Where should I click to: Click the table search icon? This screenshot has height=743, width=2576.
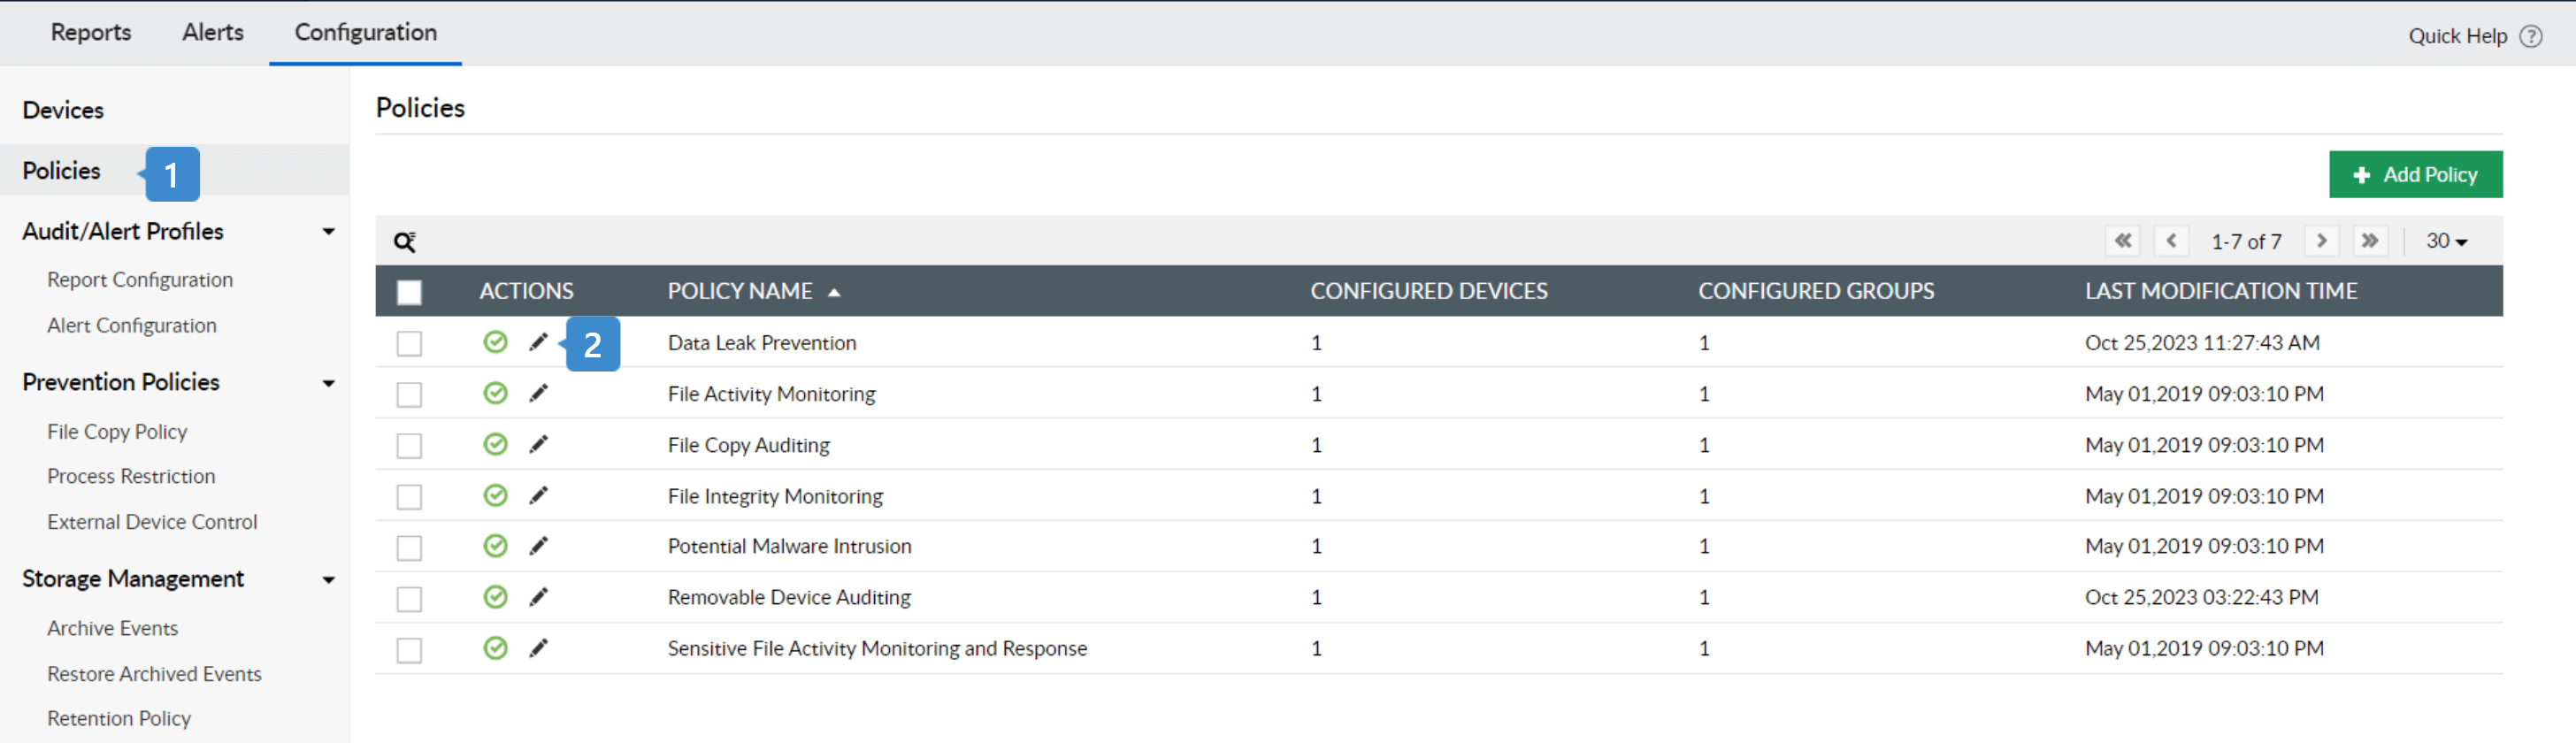coord(404,242)
